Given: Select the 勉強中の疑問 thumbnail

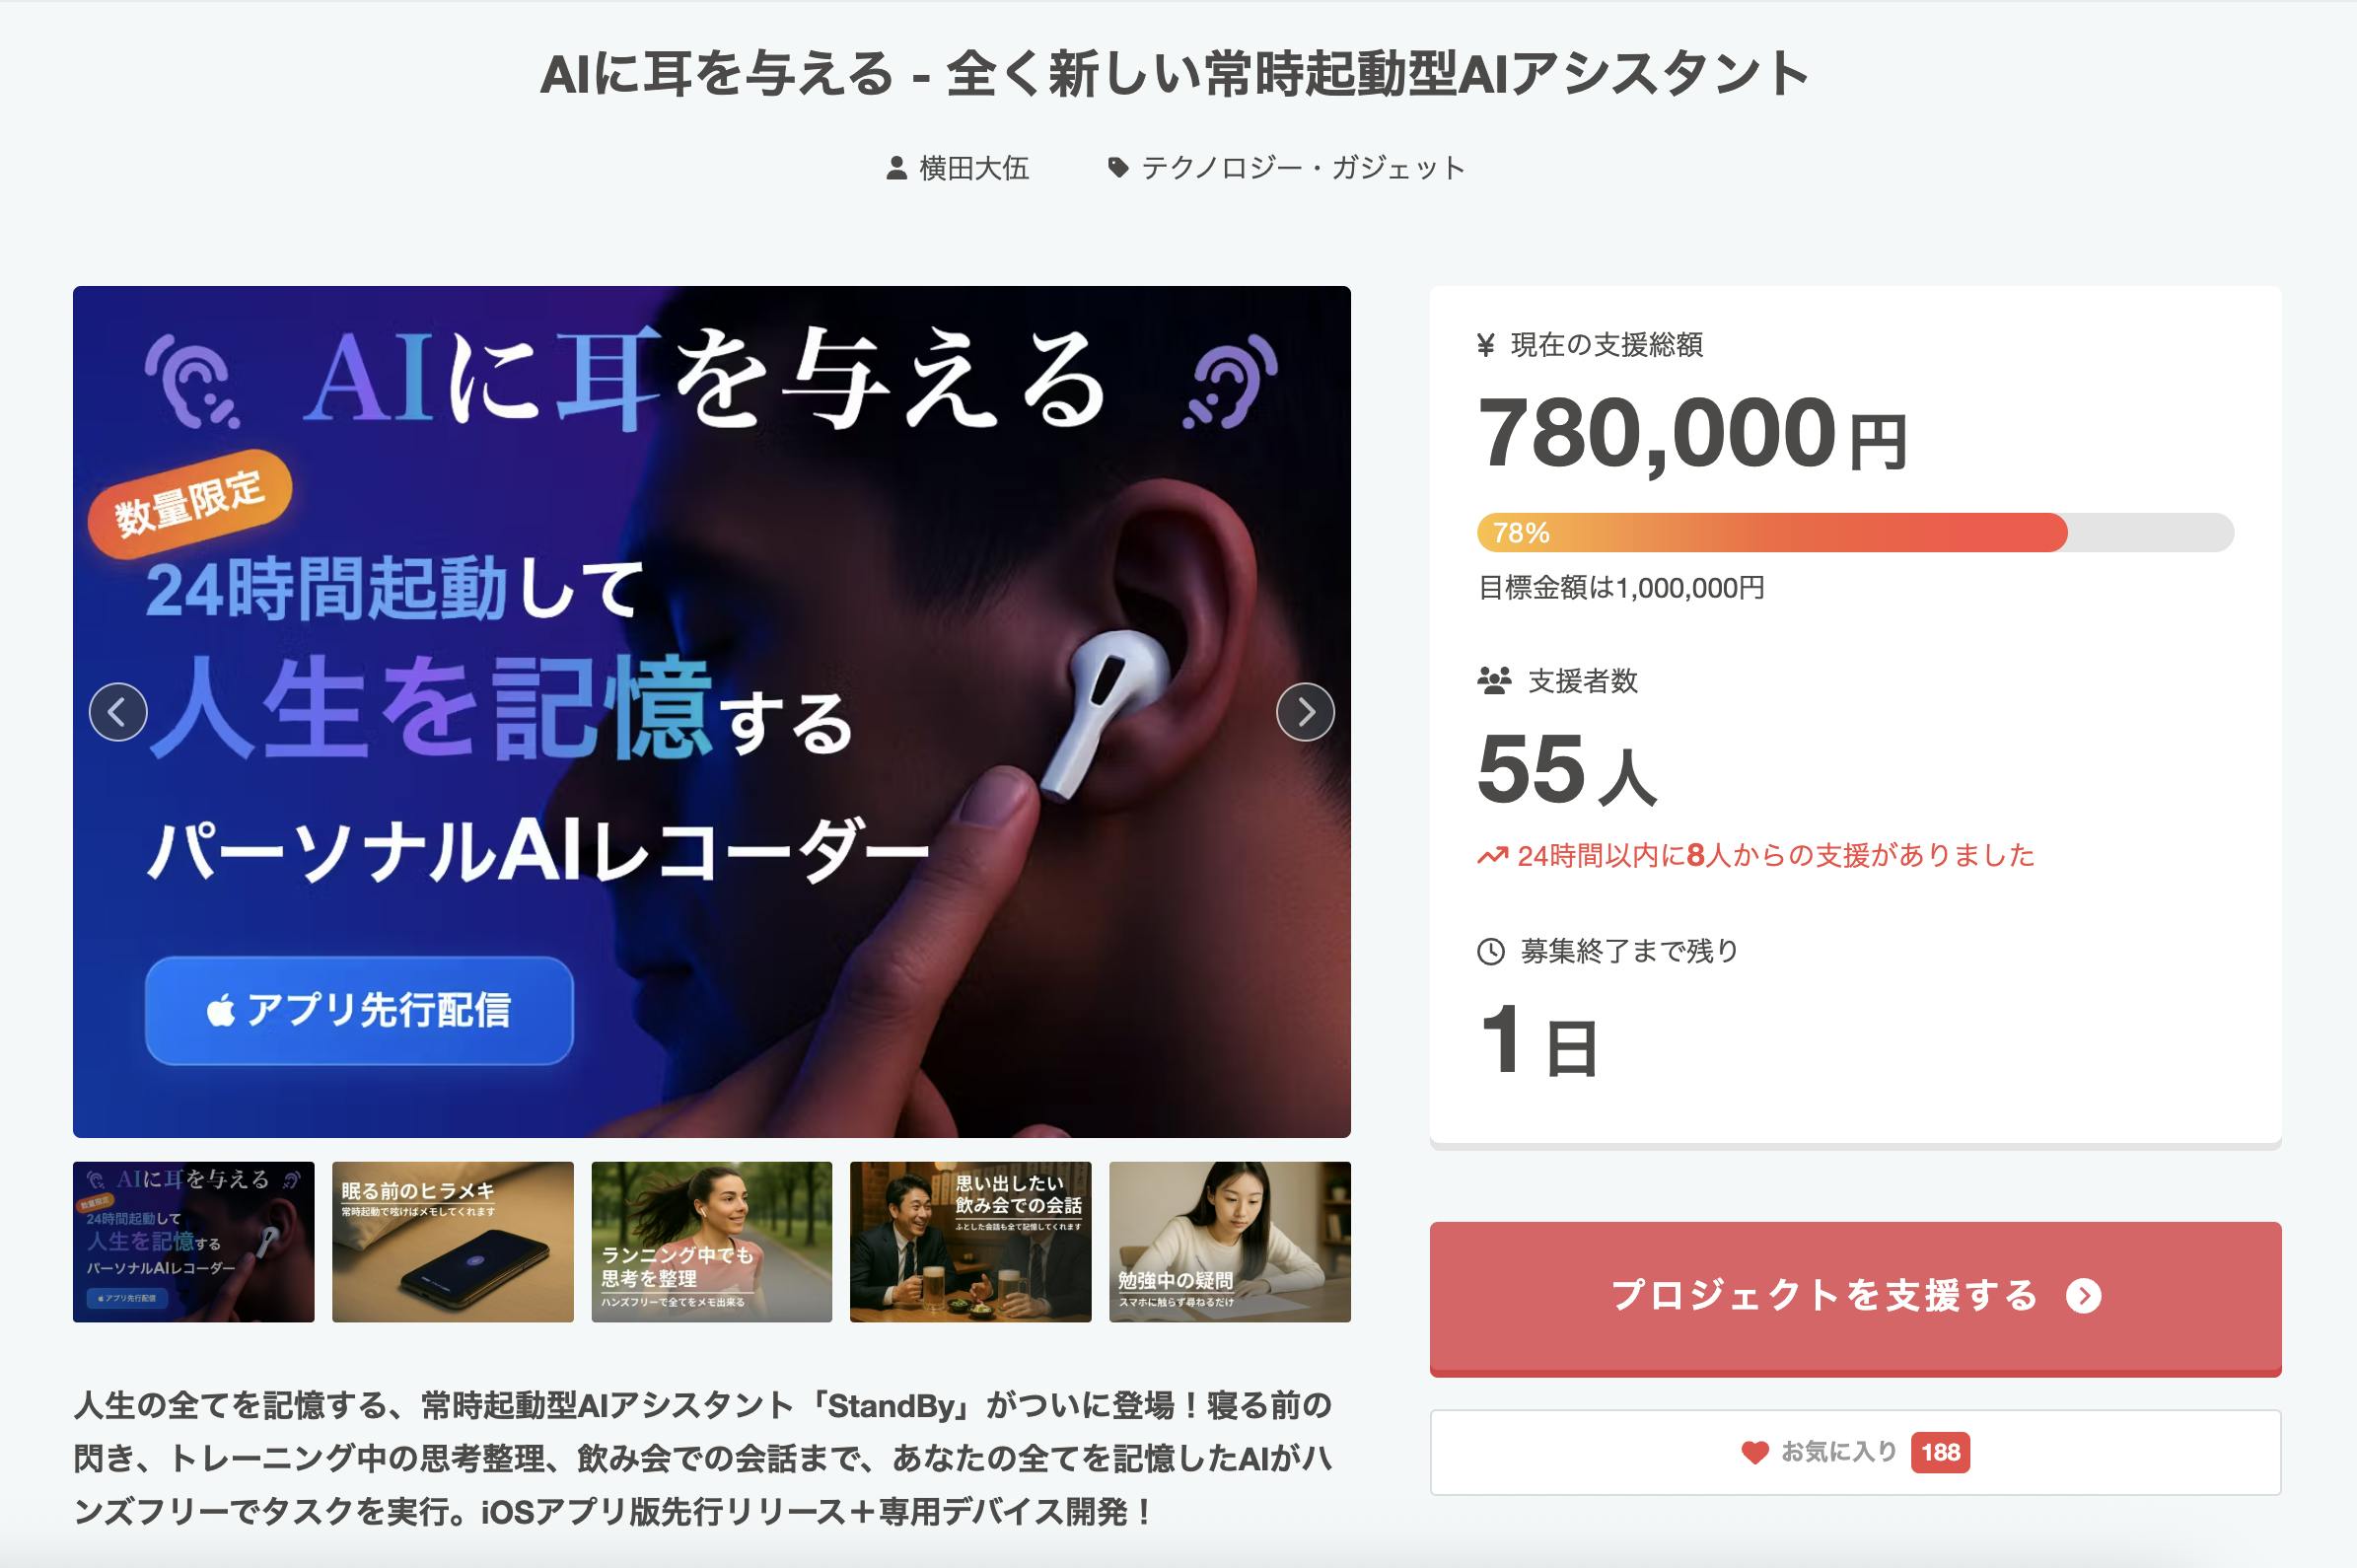Looking at the screenshot, I should [1229, 1242].
